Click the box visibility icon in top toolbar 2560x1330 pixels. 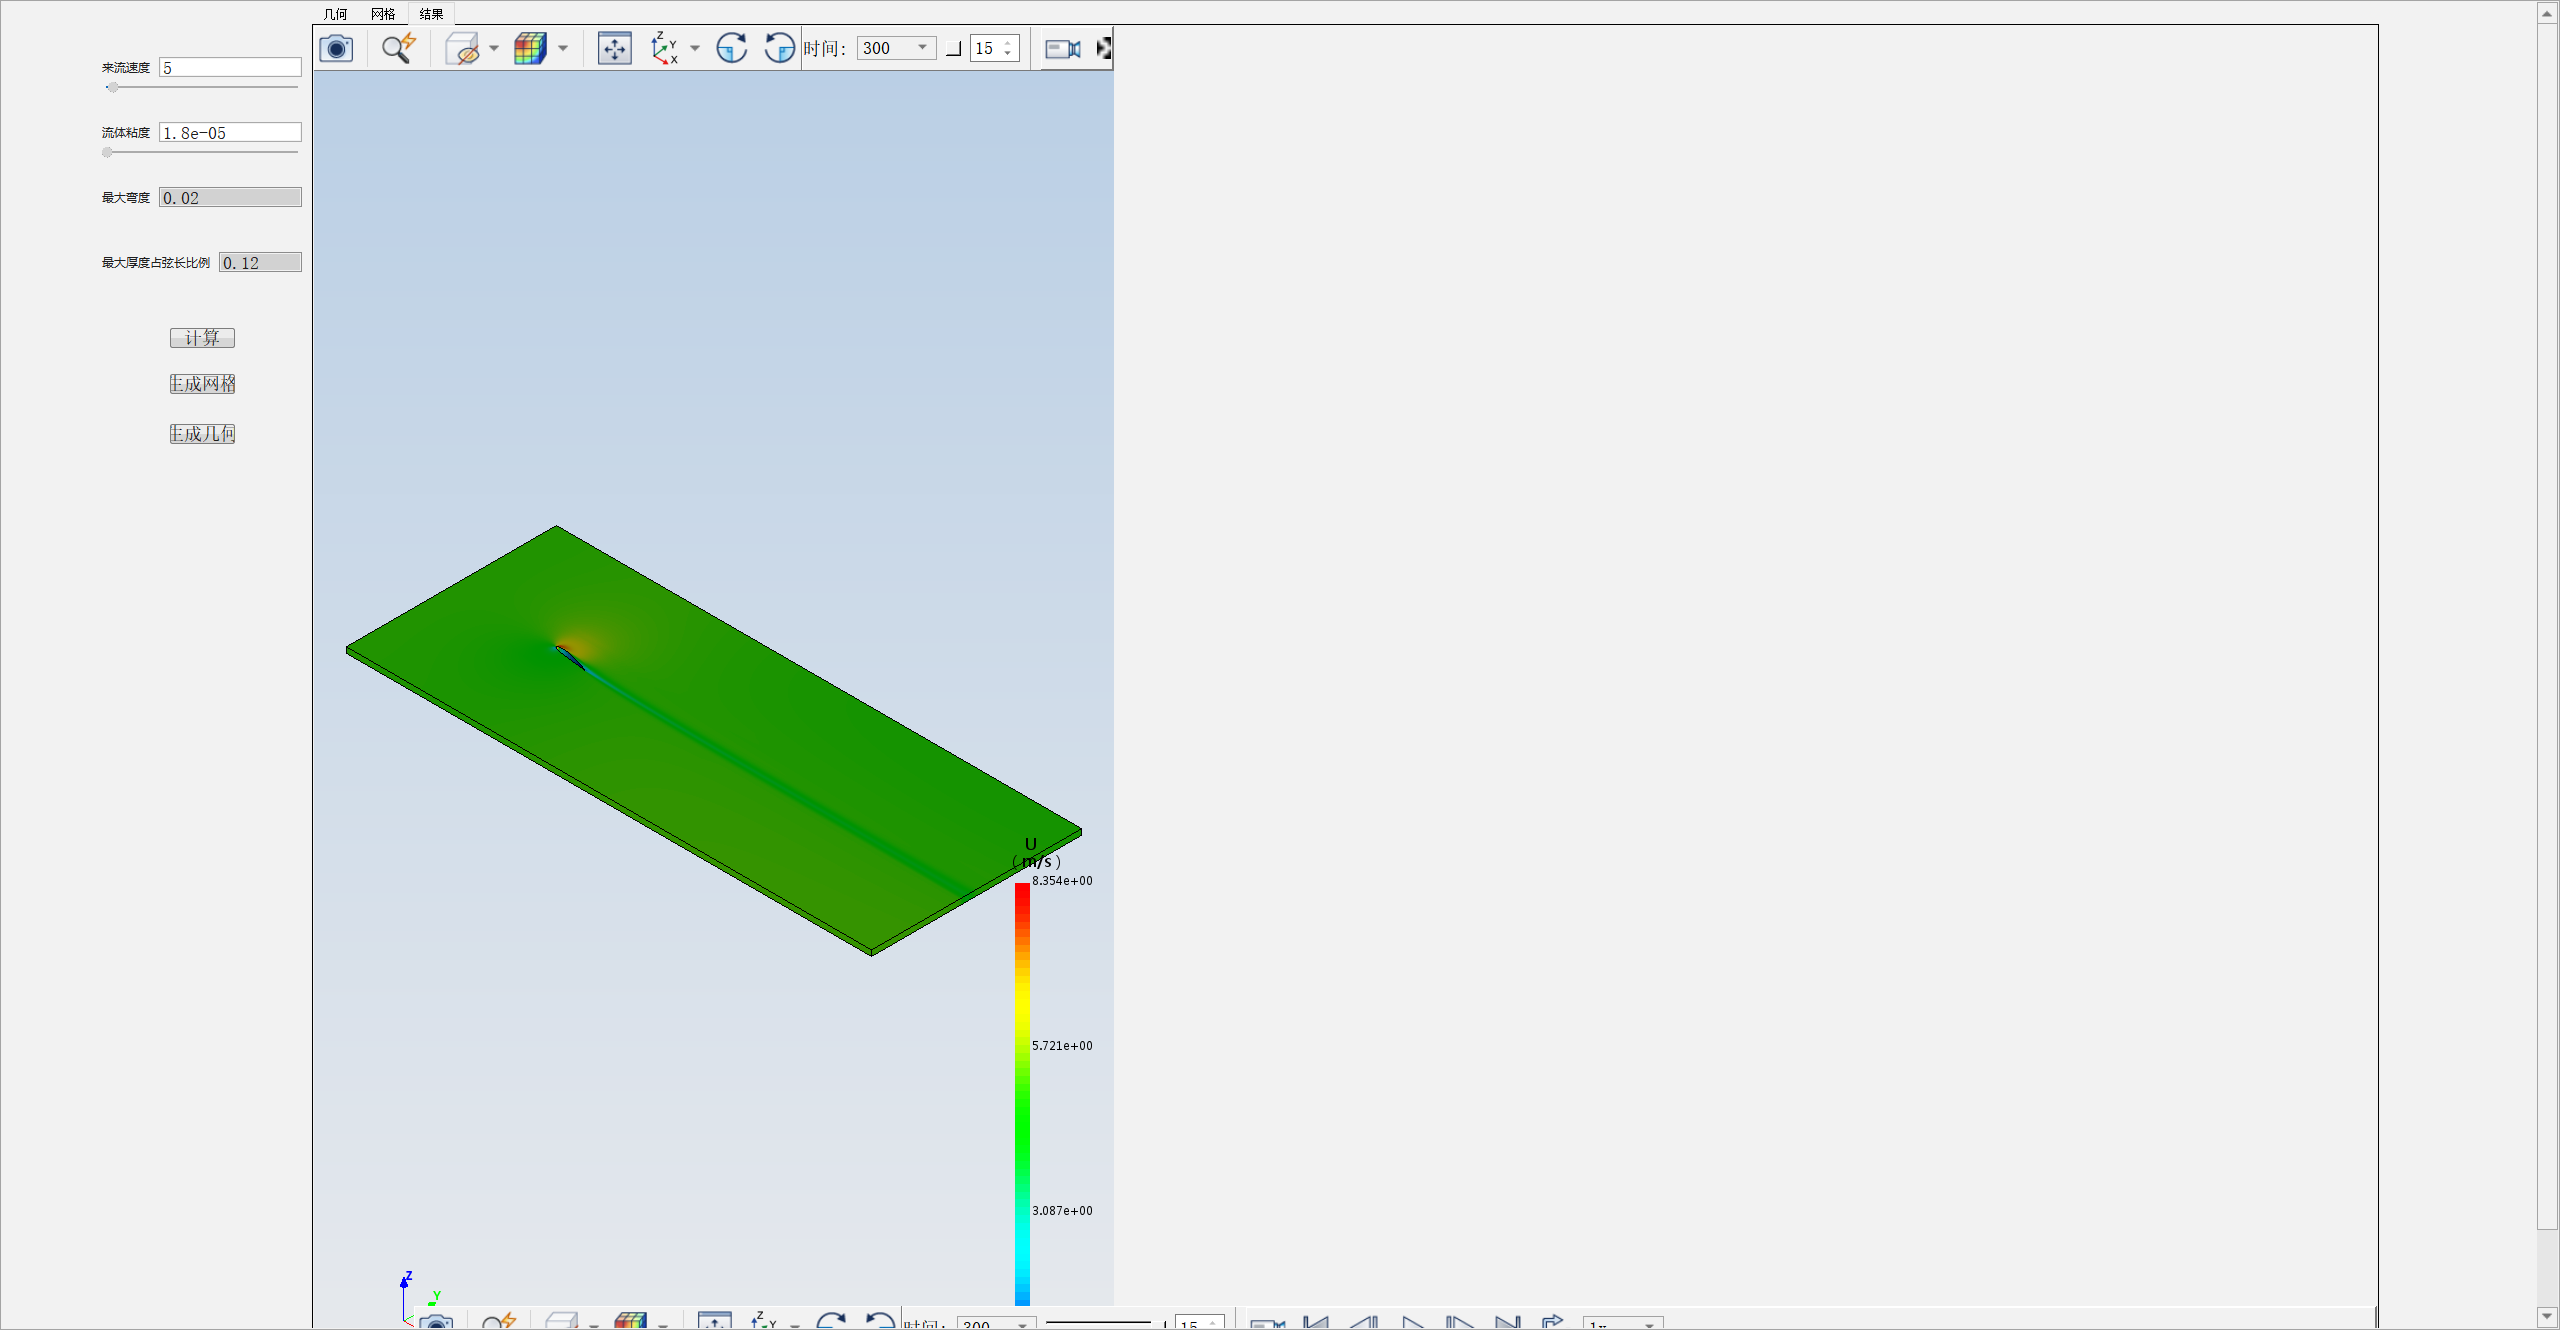pos(462,48)
